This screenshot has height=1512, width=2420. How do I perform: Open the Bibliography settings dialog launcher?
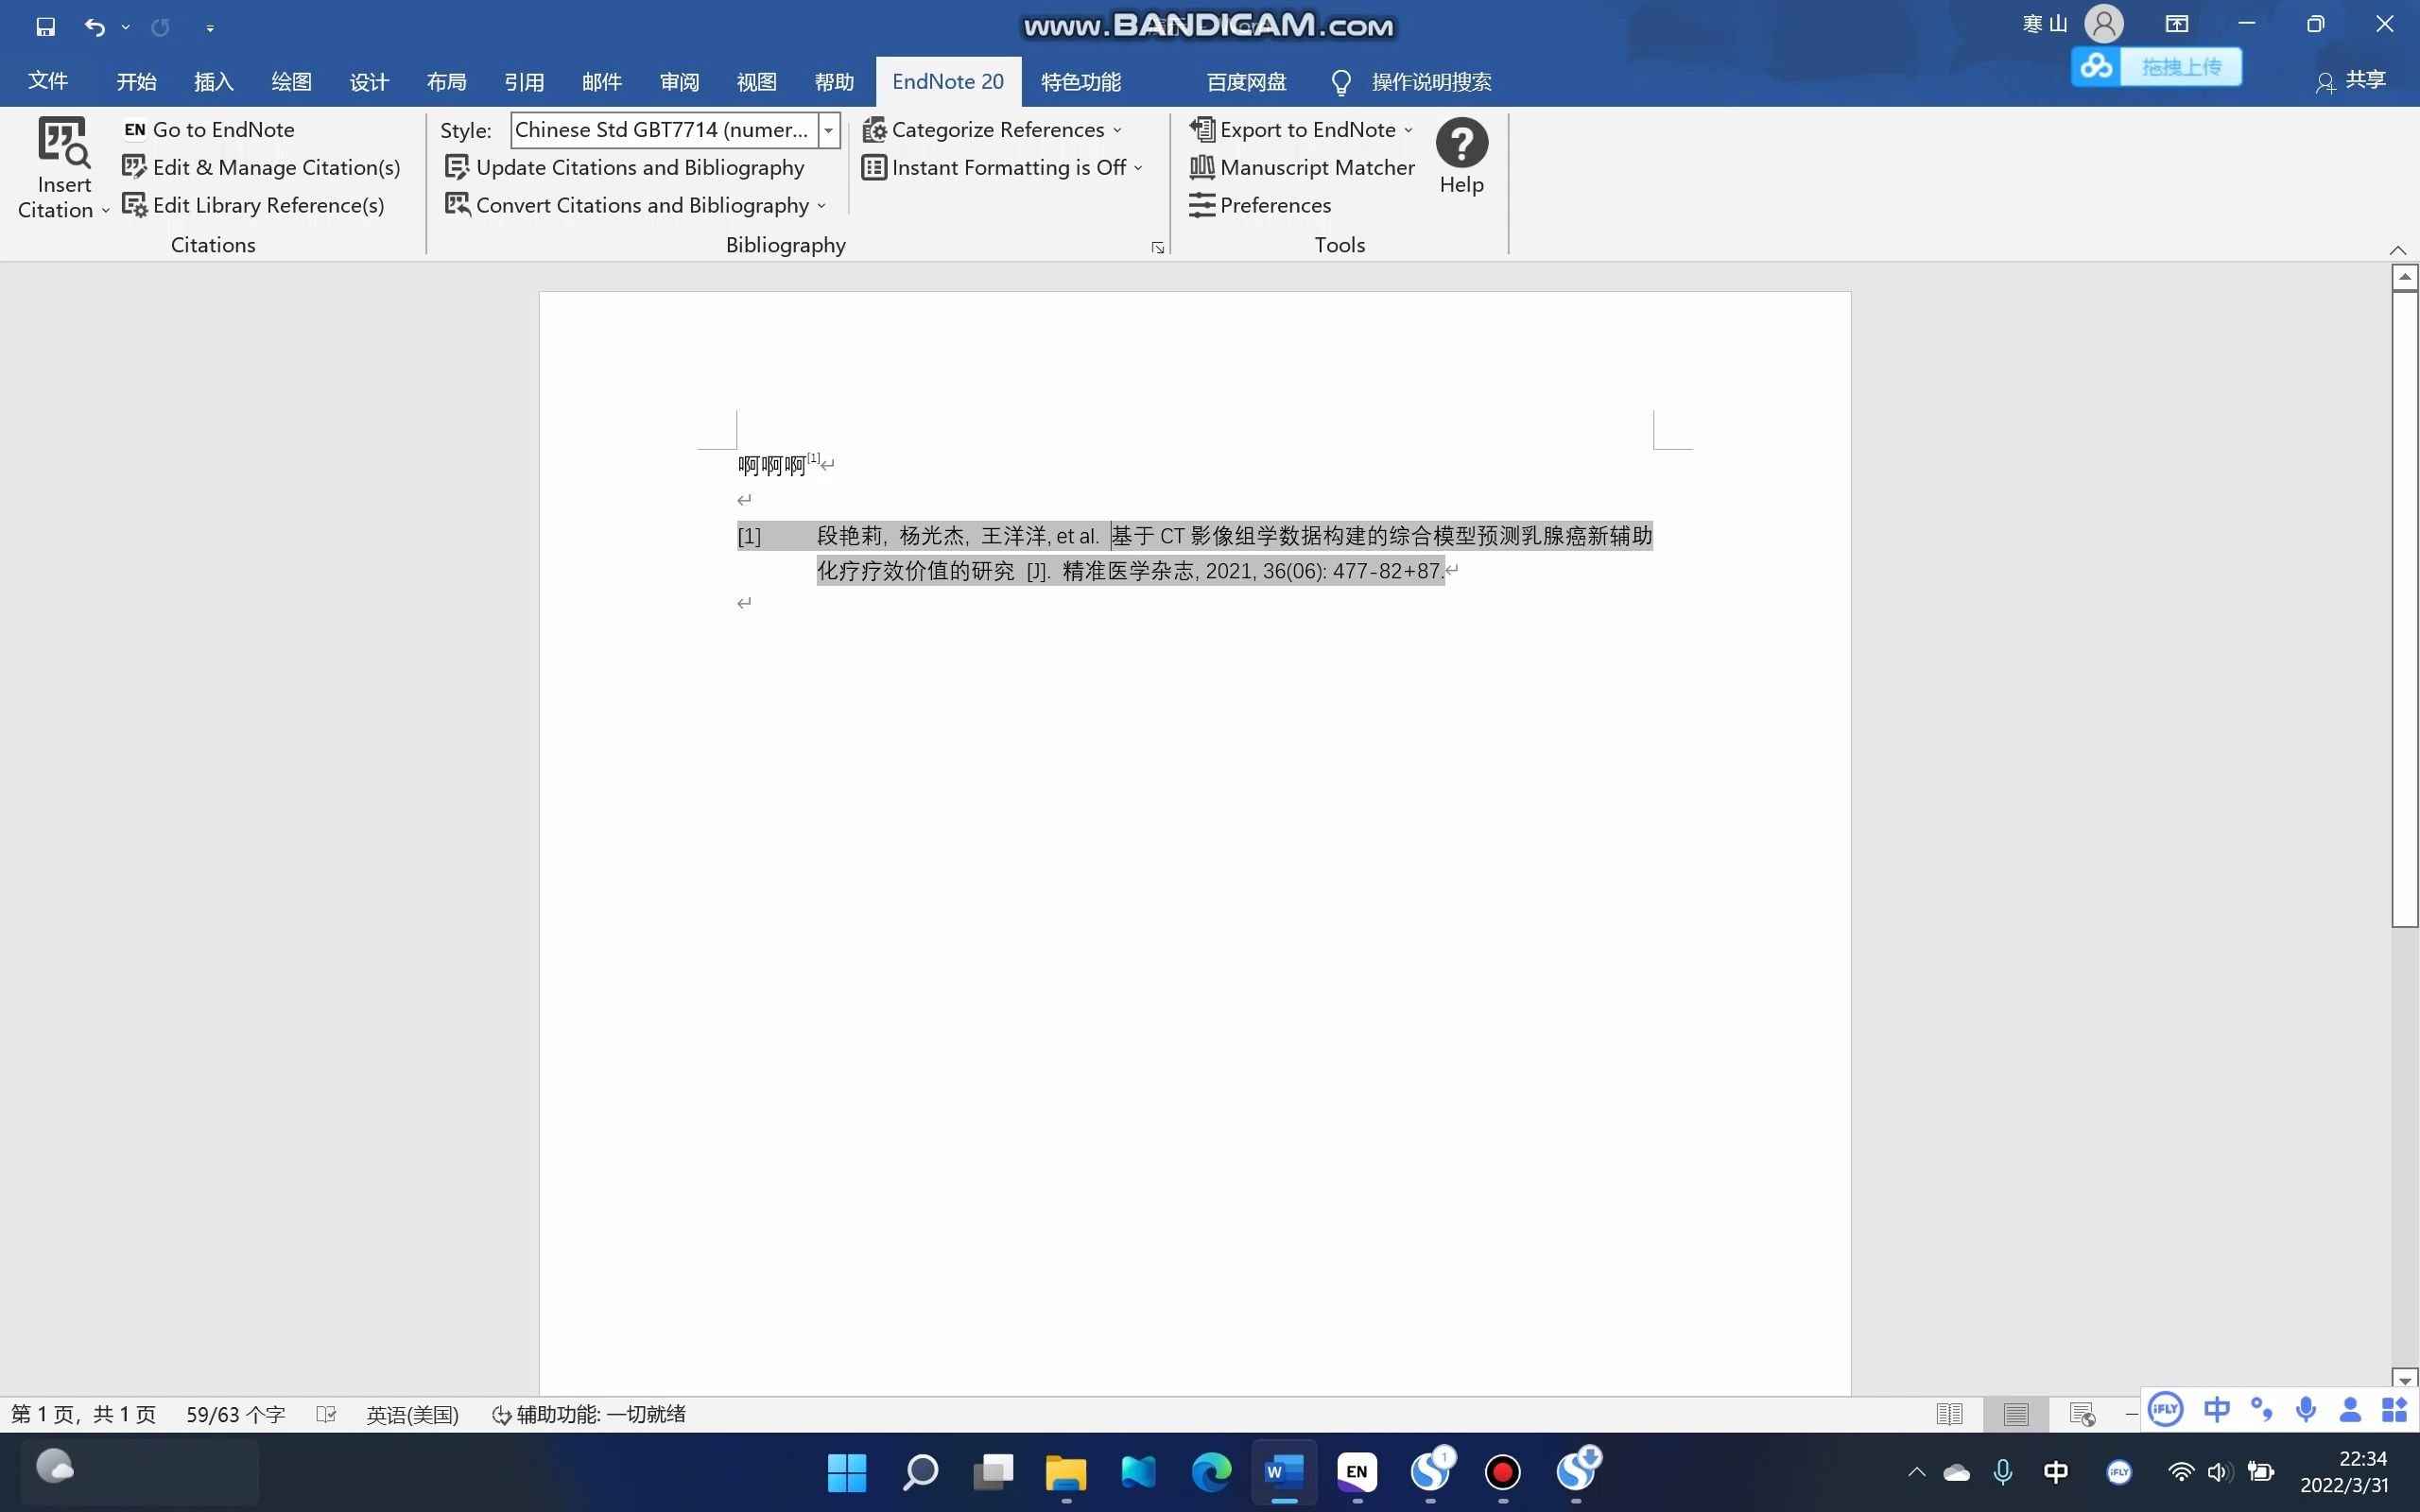coord(1156,246)
